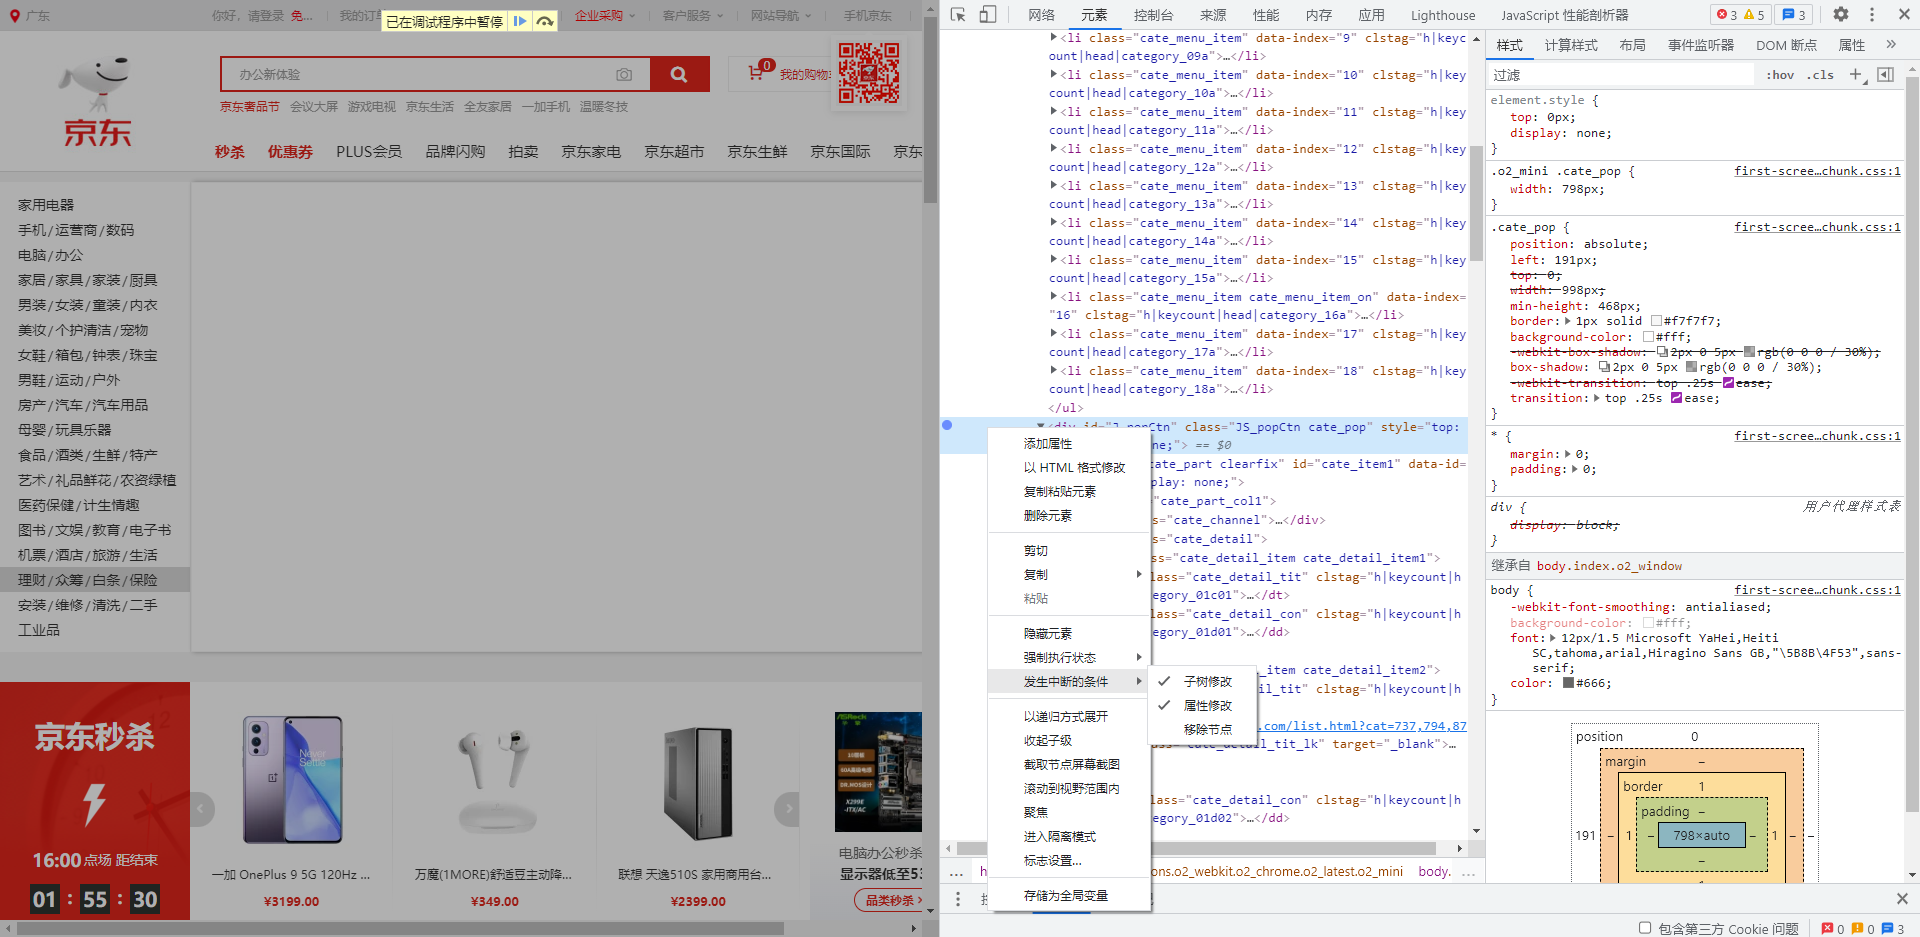This screenshot has height=937, width=1920.
Task: Expand the transition shorthand property triangle
Action: coord(1598,398)
